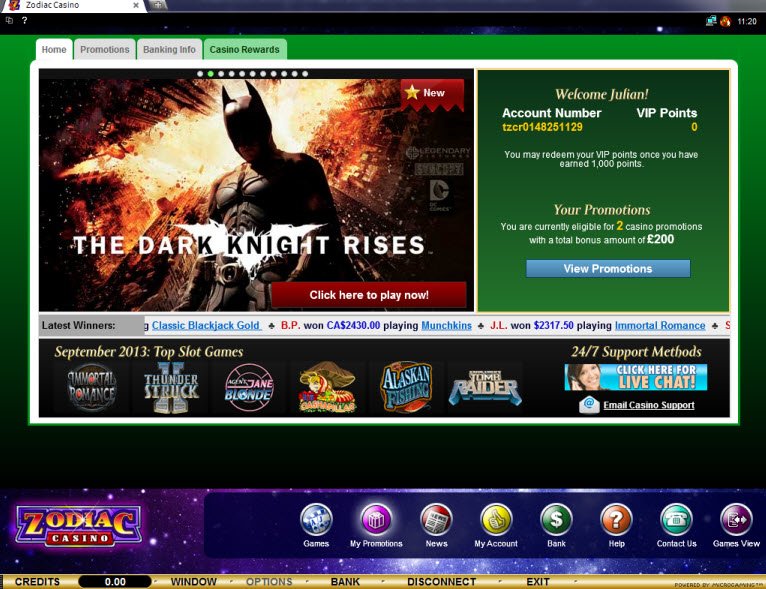Image resolution: width=766 pixels, height=589 pixels.
Task: Click the email envelope support icon
Action: (589, 405)
